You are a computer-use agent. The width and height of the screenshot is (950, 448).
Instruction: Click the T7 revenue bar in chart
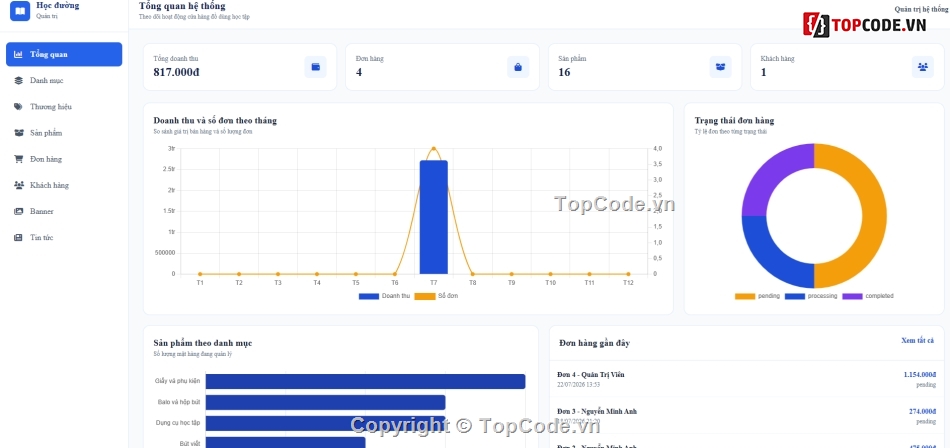point(434,217)
